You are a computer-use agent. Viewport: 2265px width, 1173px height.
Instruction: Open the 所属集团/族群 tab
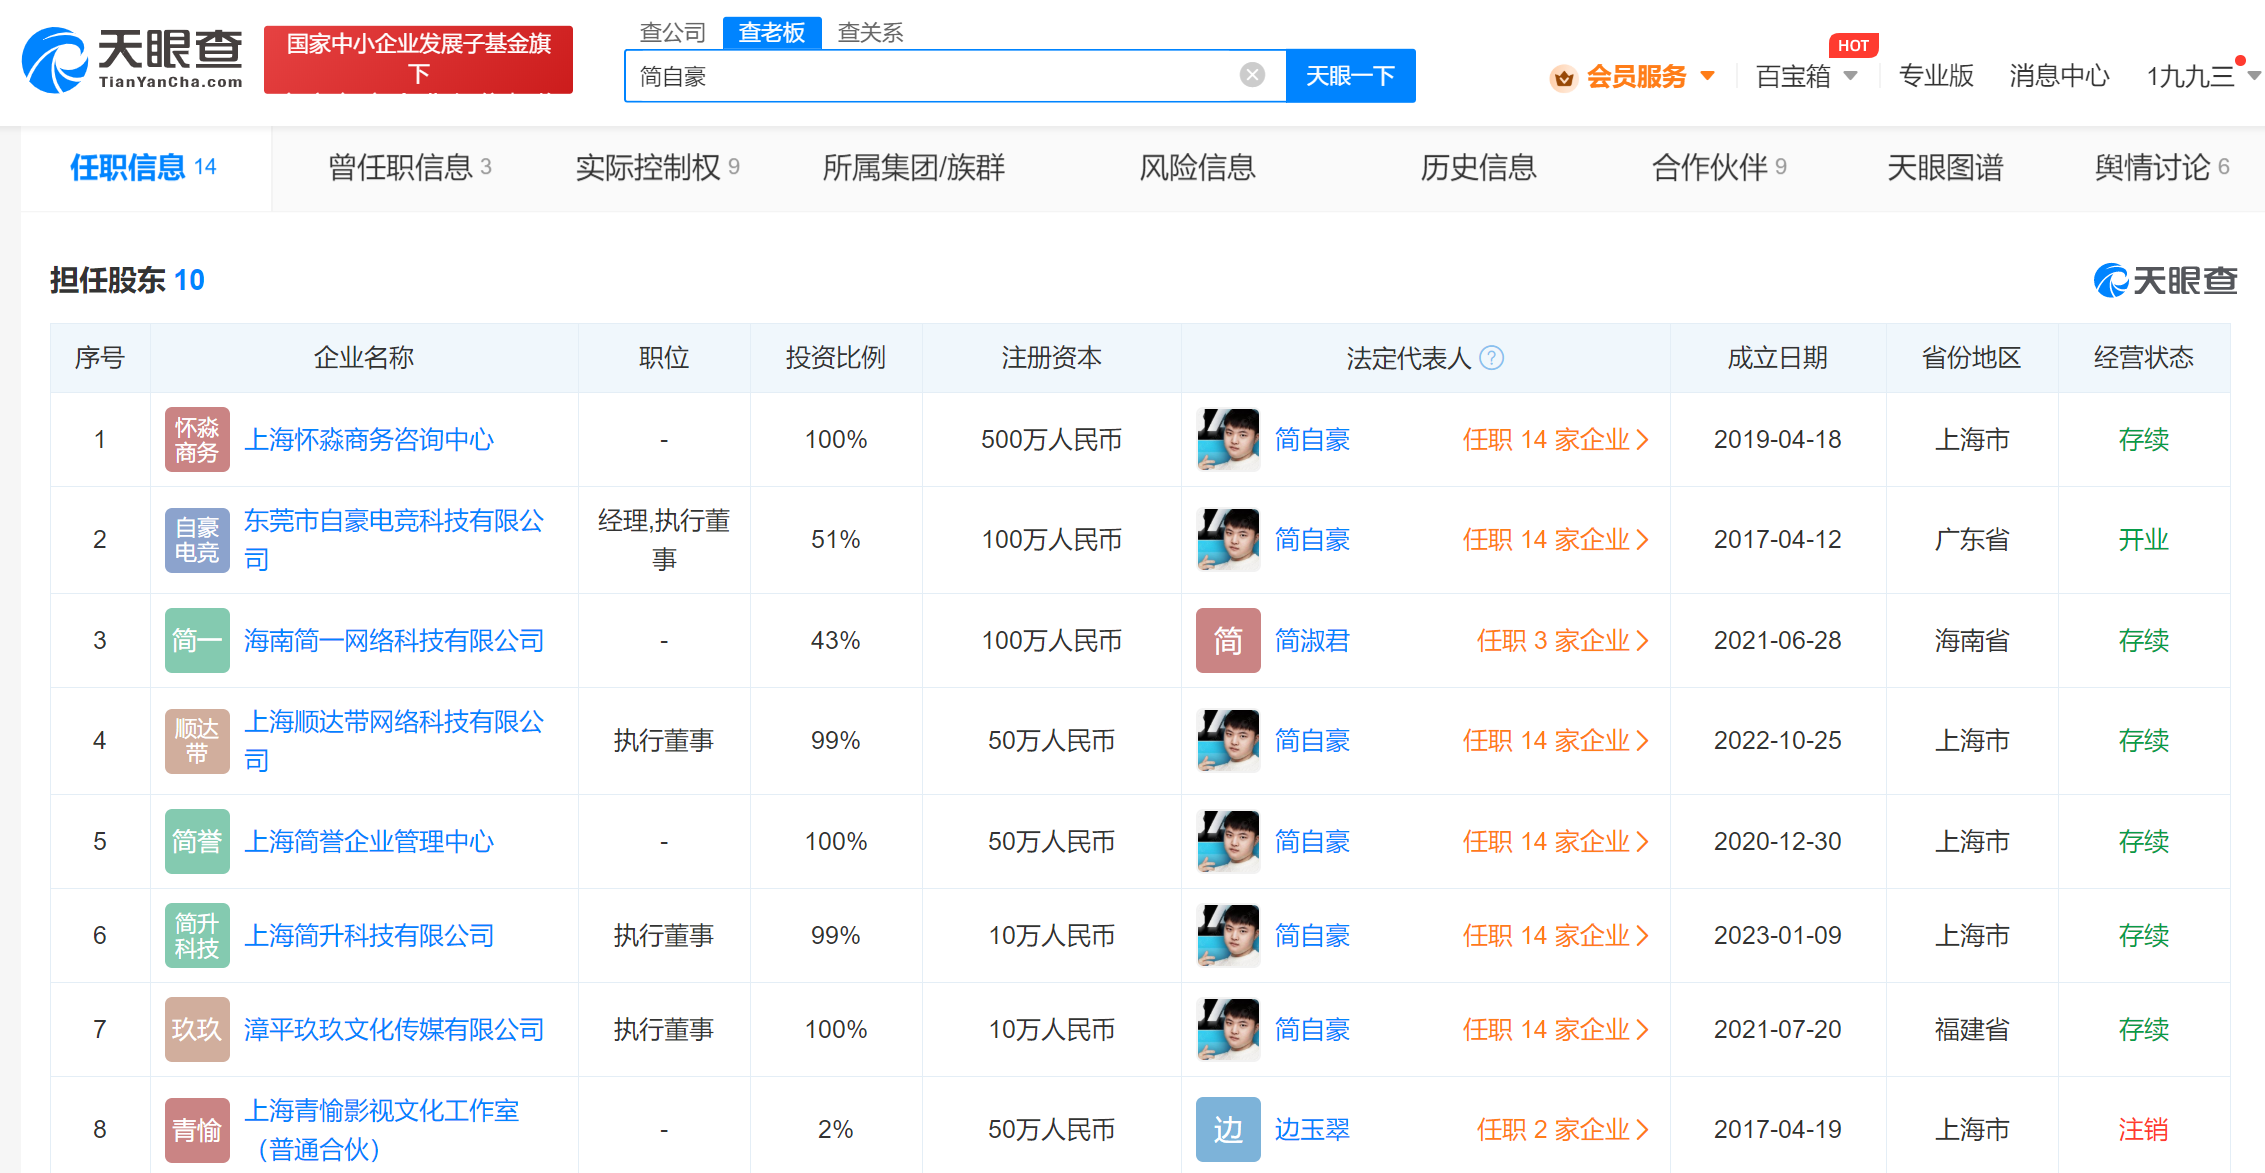(x=913, y=167)
